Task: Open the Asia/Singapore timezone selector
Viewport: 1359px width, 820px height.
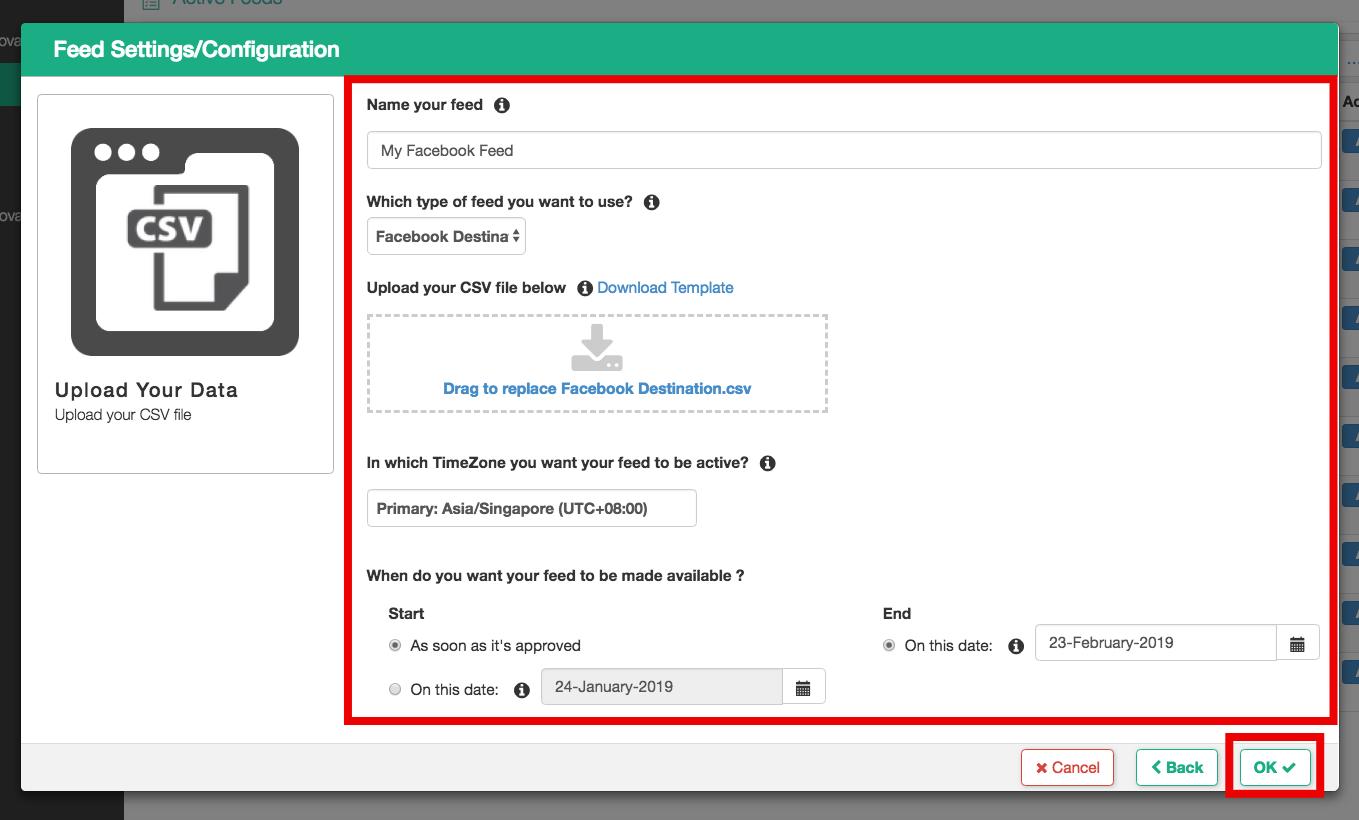Action: (x=531, y=508)
